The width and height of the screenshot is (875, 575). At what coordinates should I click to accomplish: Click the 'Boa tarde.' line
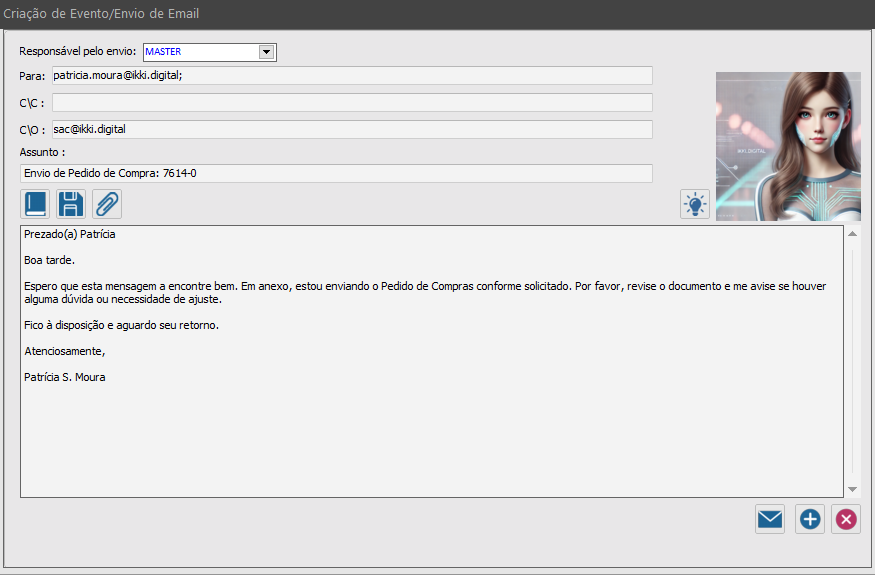click(49, 260)
